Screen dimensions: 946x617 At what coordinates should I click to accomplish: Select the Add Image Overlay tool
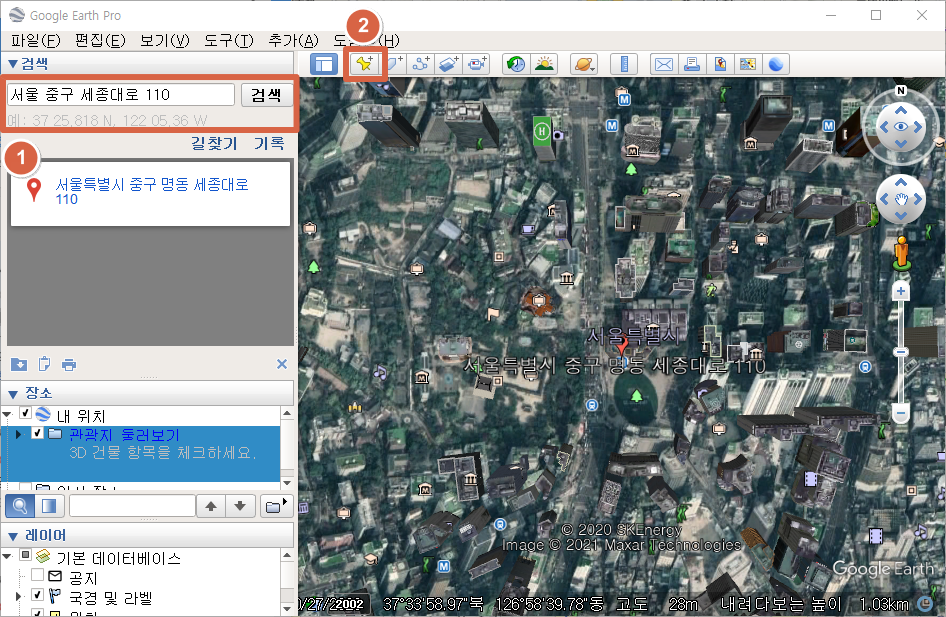pos(449,64)
